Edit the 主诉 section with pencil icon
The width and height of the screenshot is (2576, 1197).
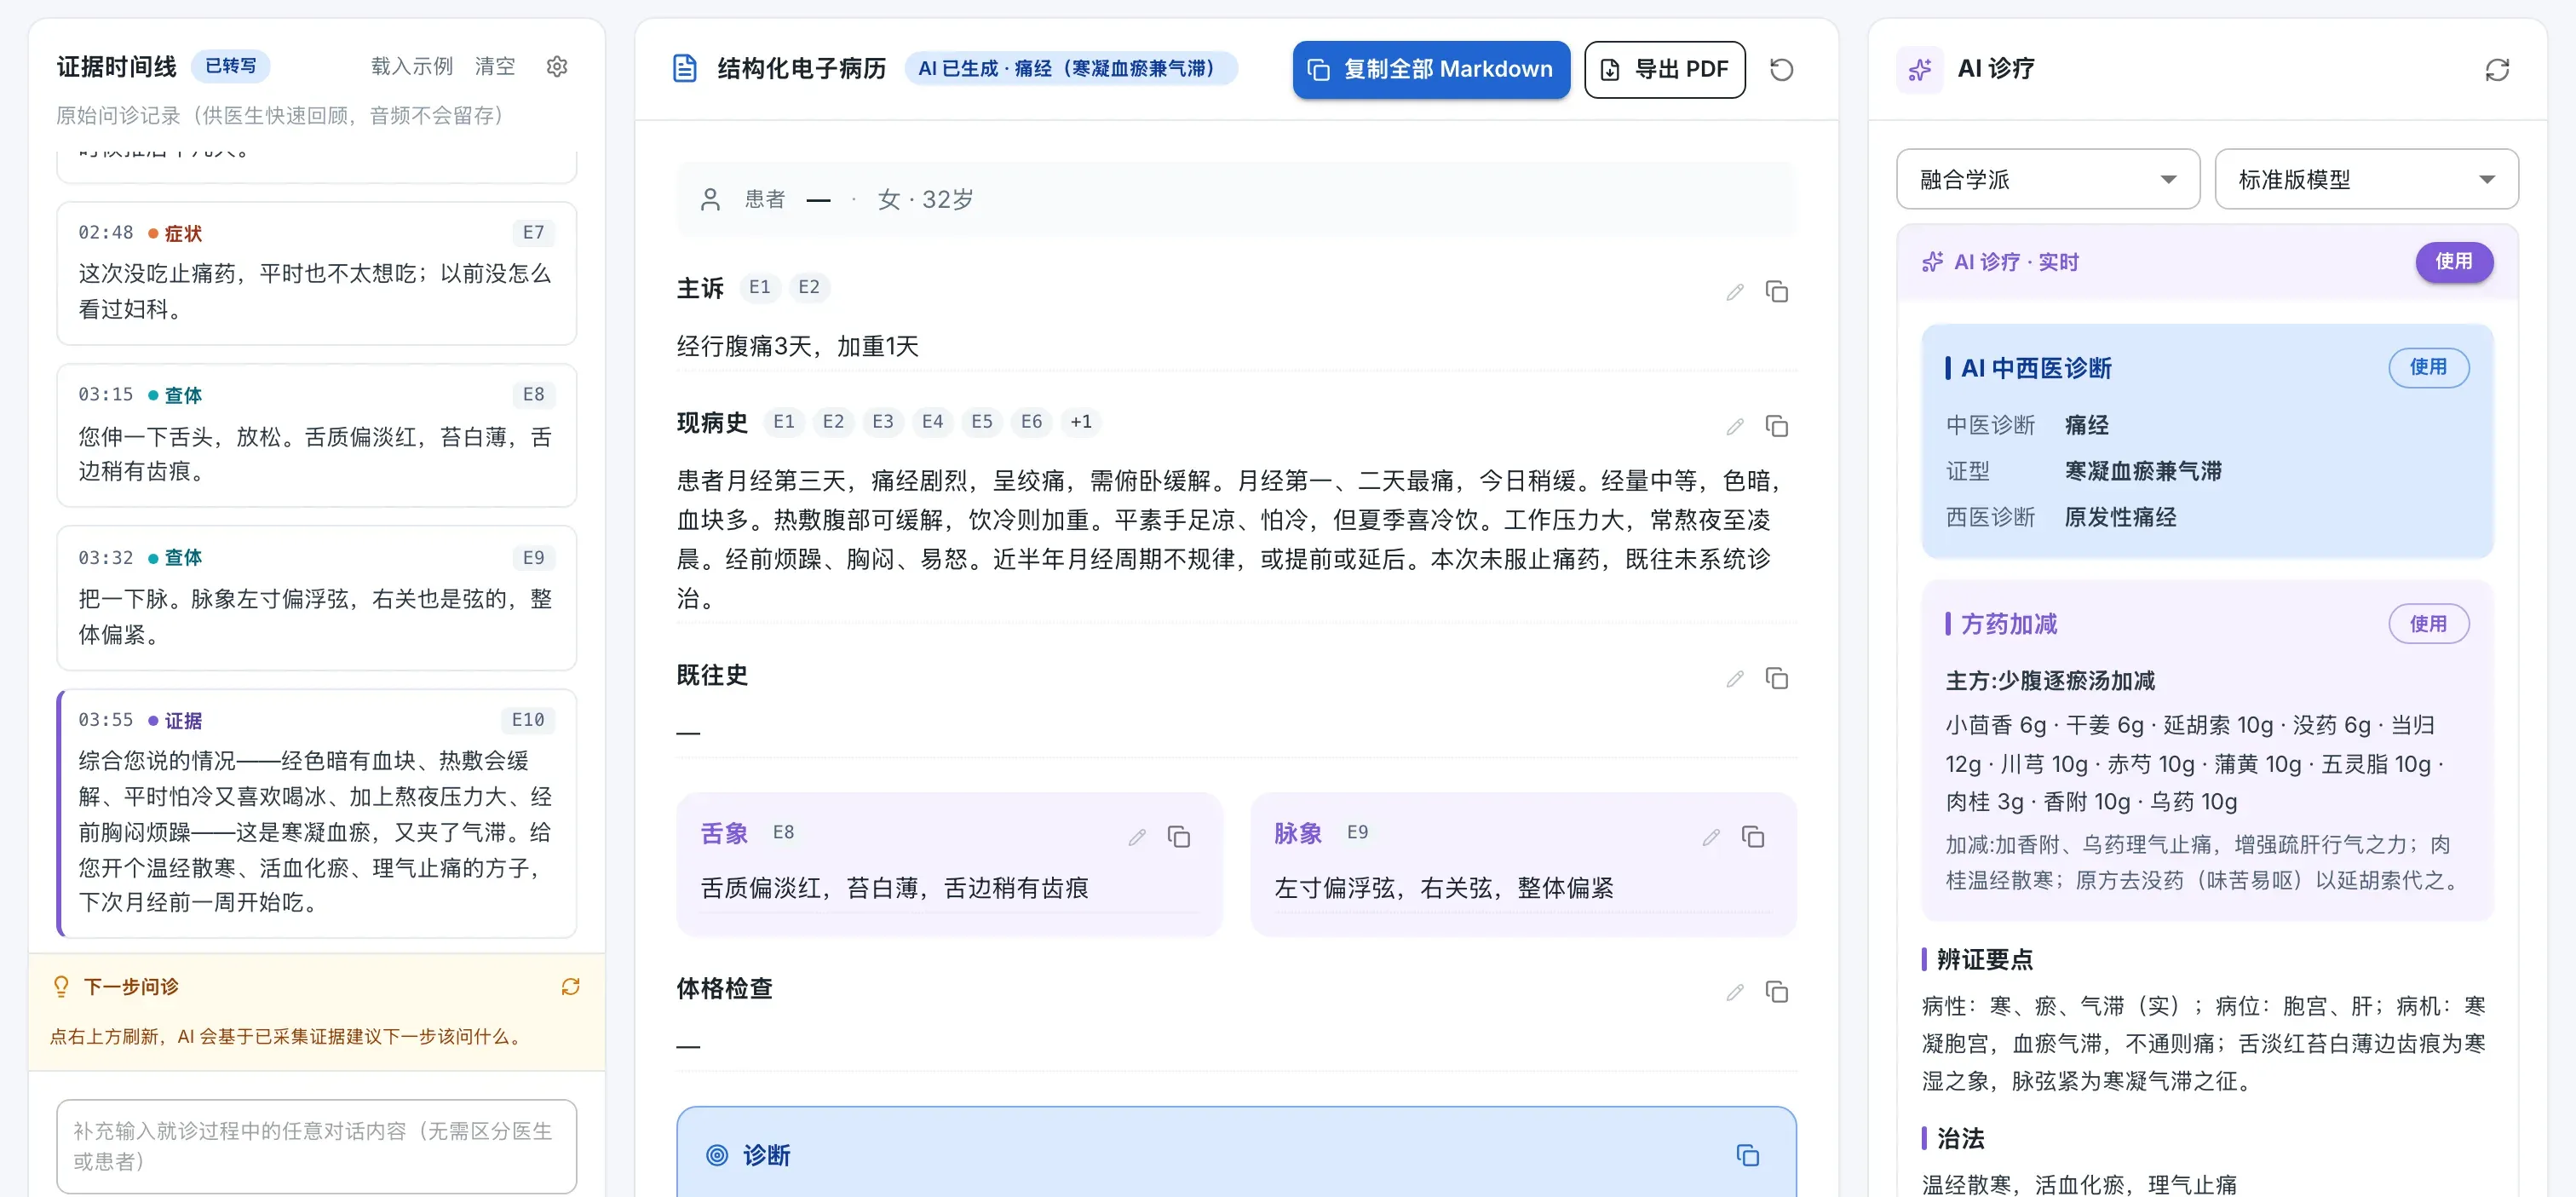pos(1734,291)
